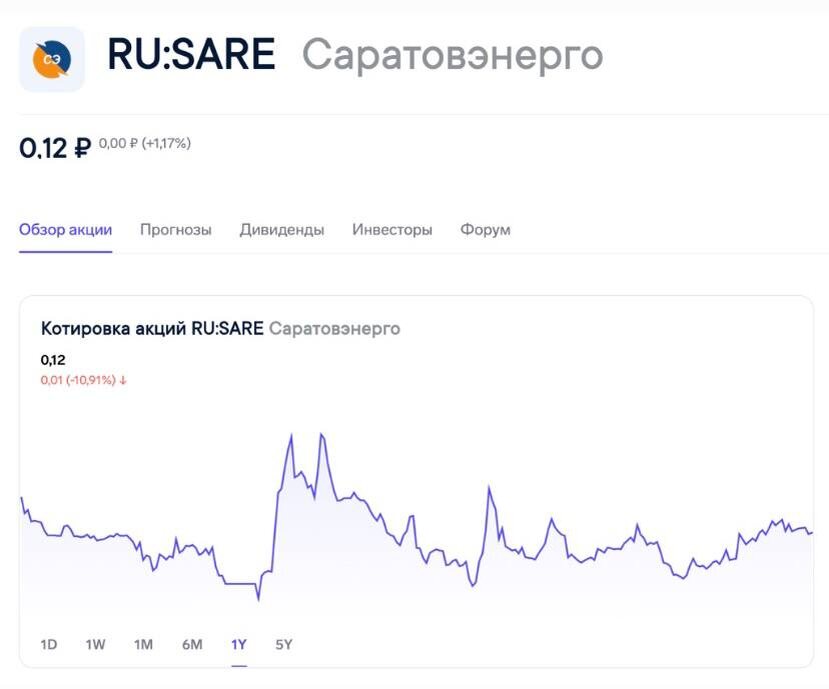
Task: Open the Дивиденды tab
Action: (282, 229)
